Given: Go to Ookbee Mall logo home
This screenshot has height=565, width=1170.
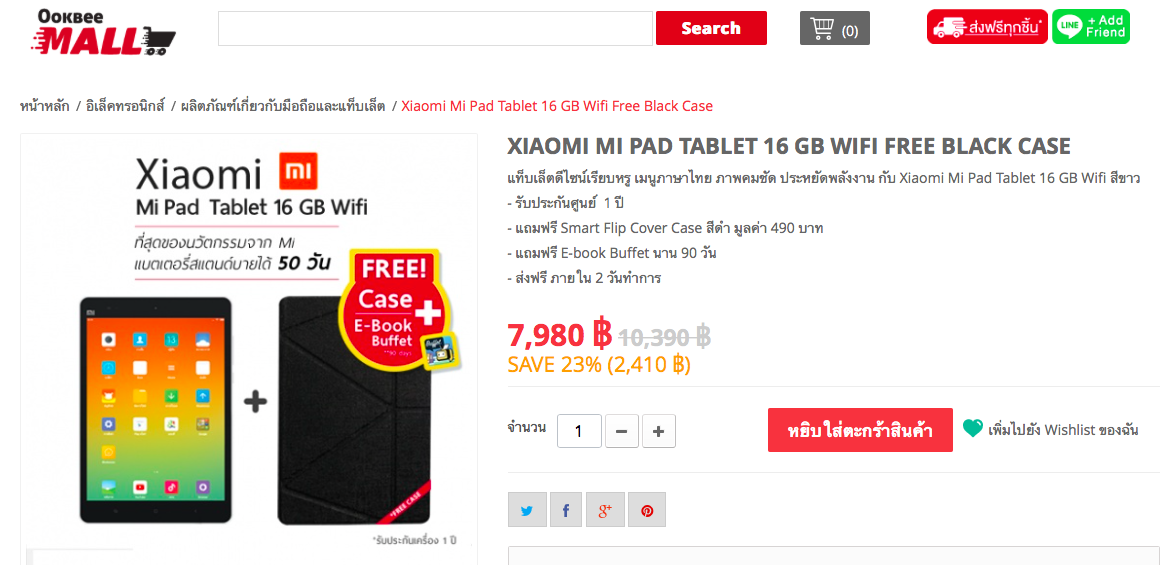Looking at the screenshot, I should pos(103,32).
